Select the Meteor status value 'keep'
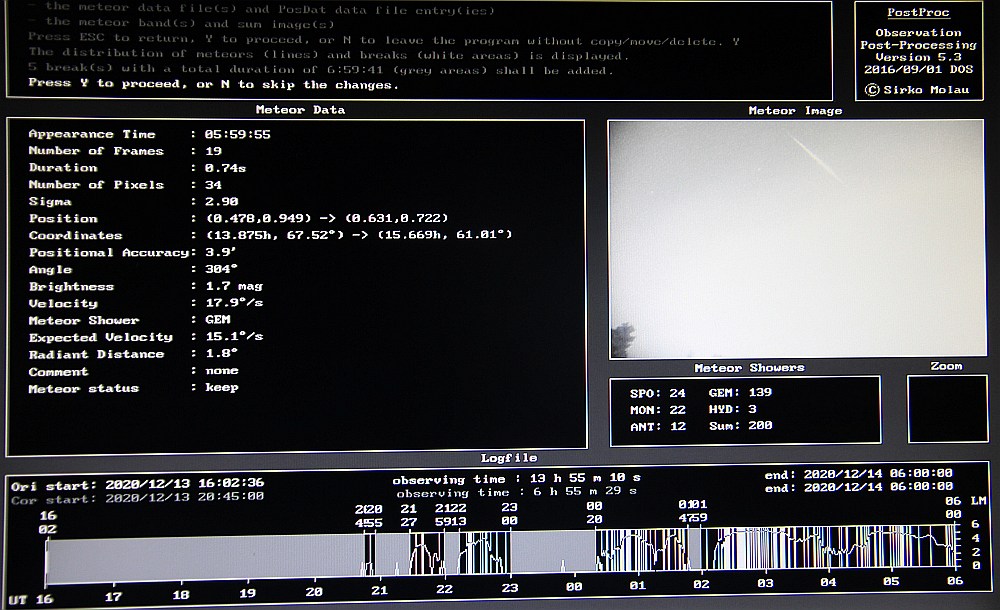The width and height of the screenshot is (1000, 610). (222, 388)
